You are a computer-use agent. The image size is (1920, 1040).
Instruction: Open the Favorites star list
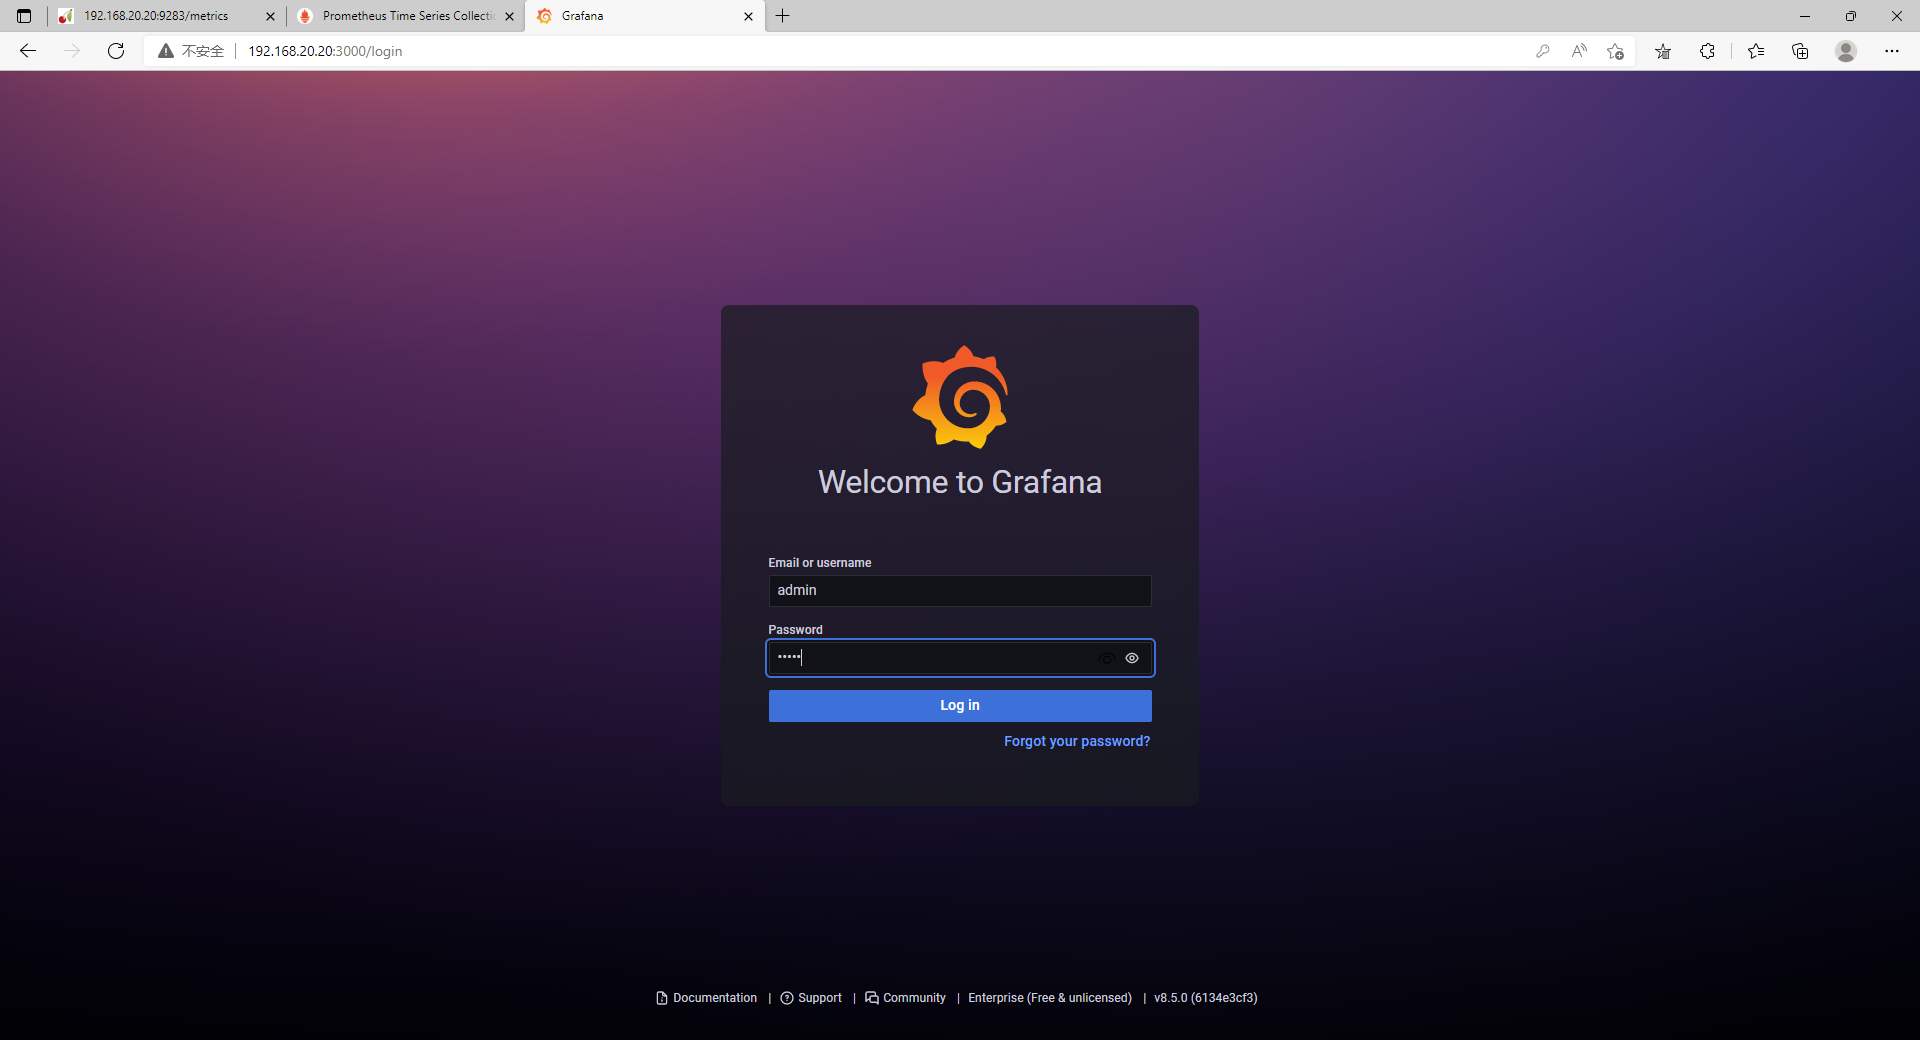pos(1663,51)
